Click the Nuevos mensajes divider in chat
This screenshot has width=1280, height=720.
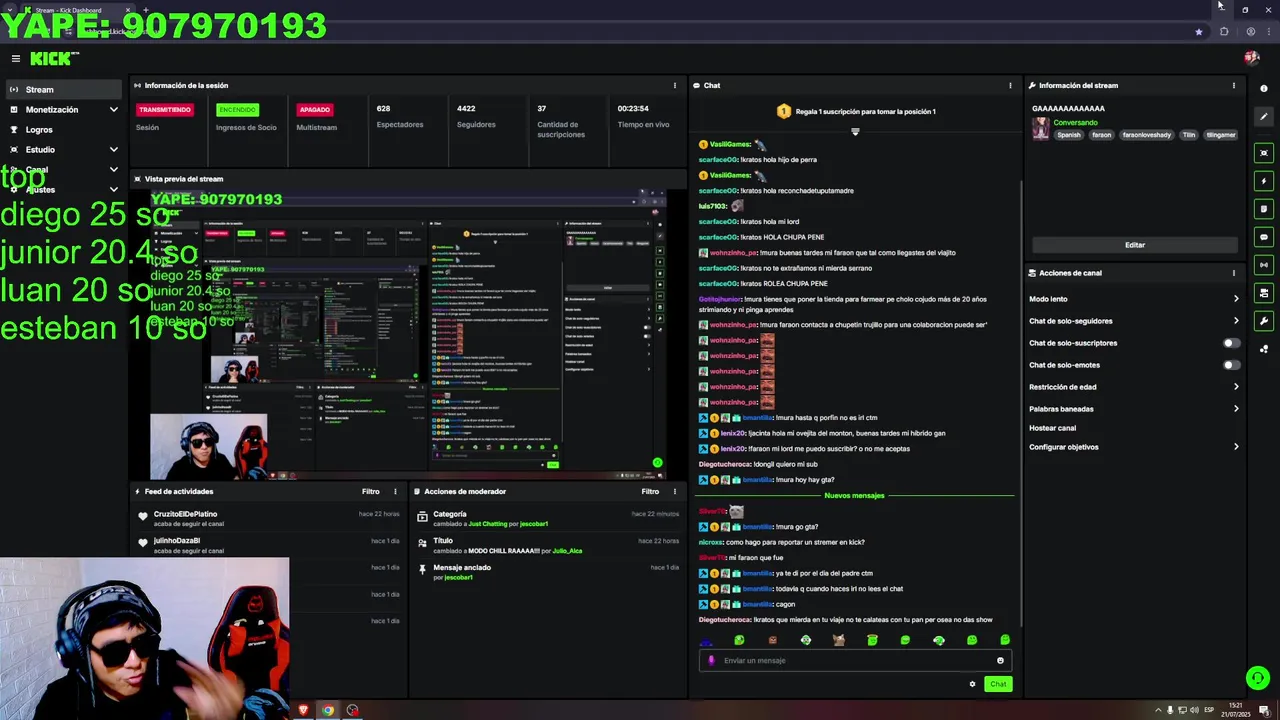(854, 495)
